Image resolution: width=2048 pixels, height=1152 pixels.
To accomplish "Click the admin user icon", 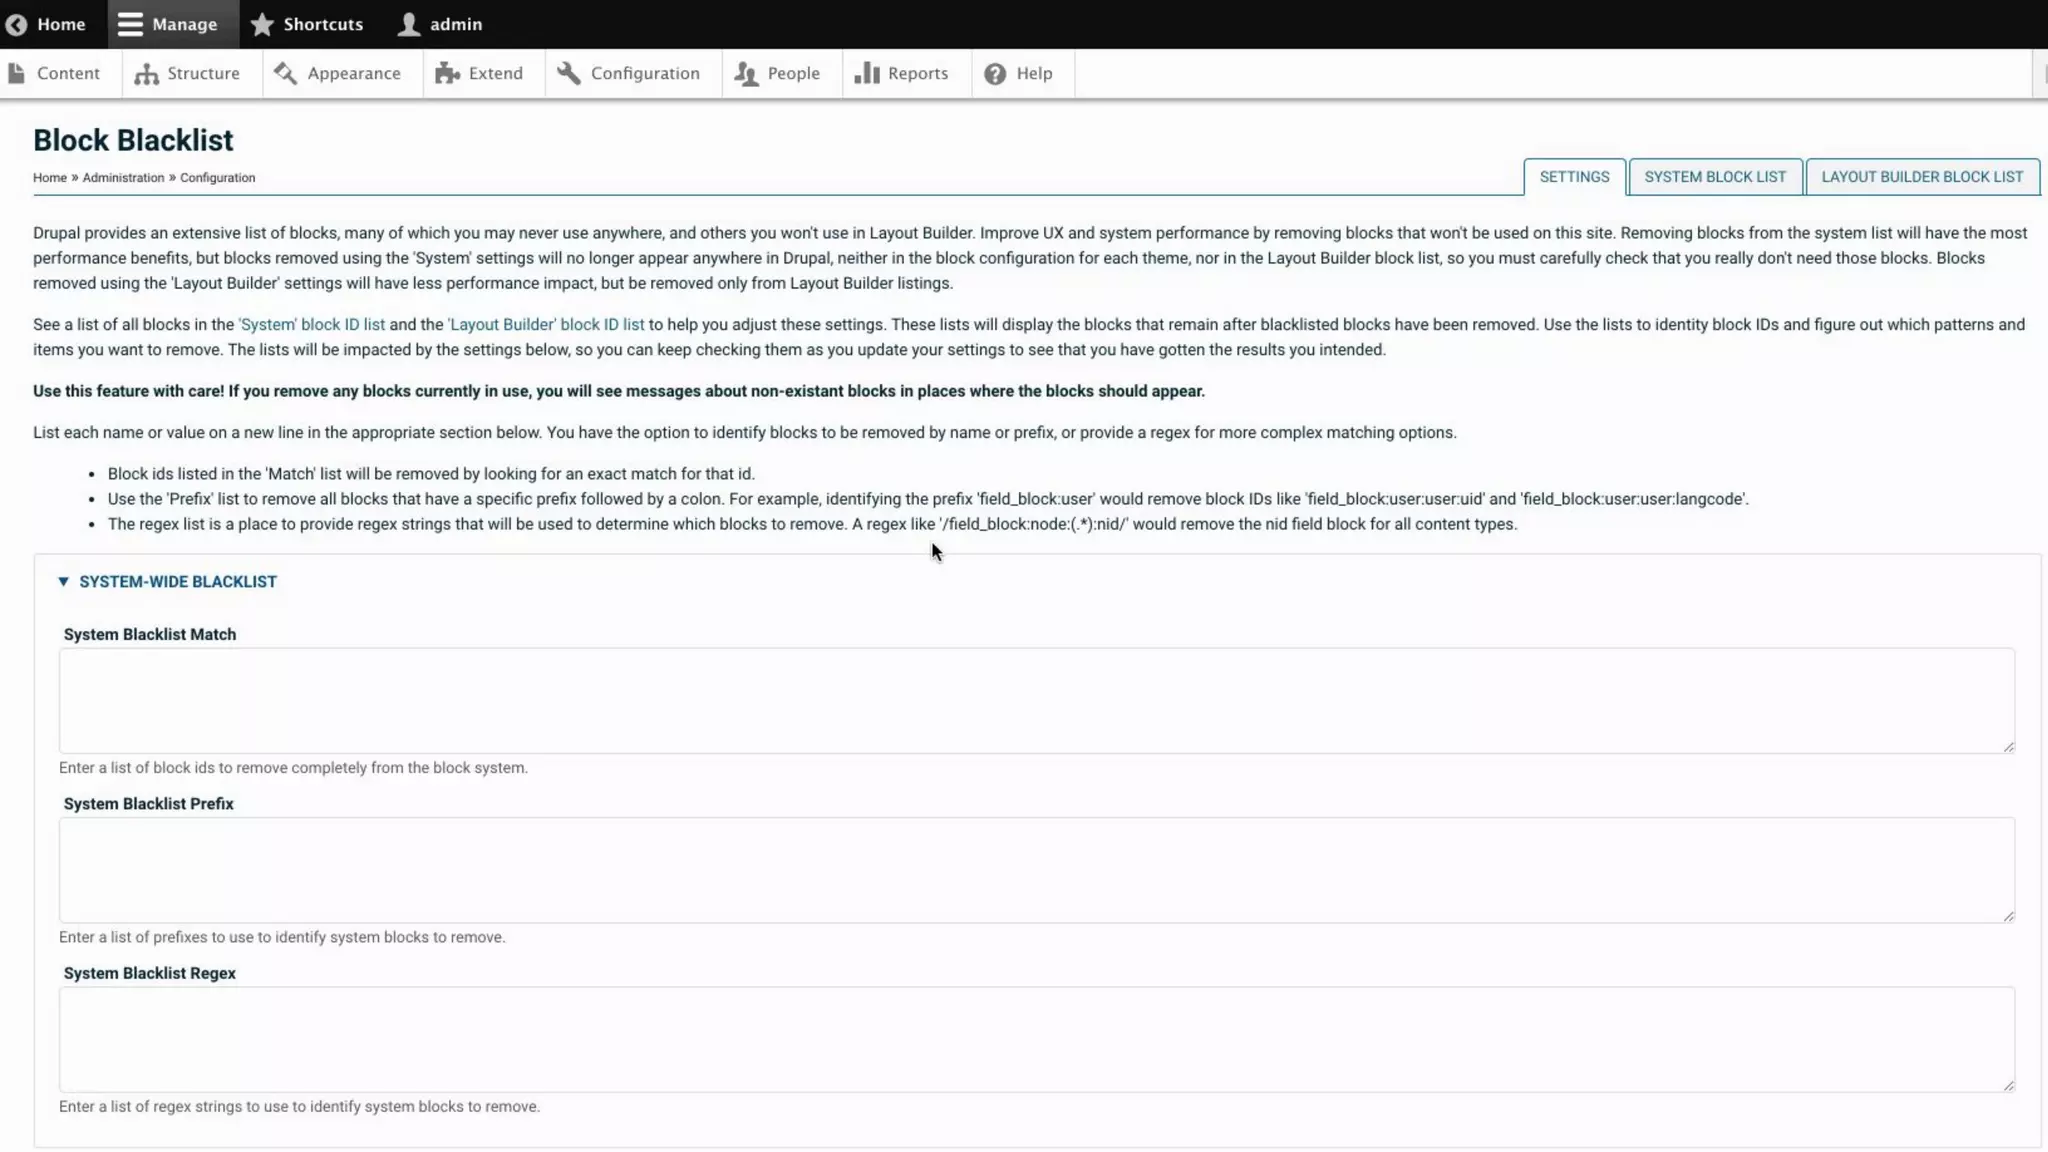I will pos(408,24).
